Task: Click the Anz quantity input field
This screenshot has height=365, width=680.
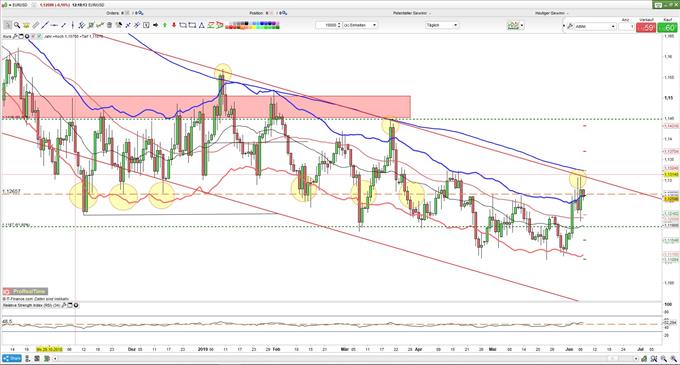Action: click(626, 26)
